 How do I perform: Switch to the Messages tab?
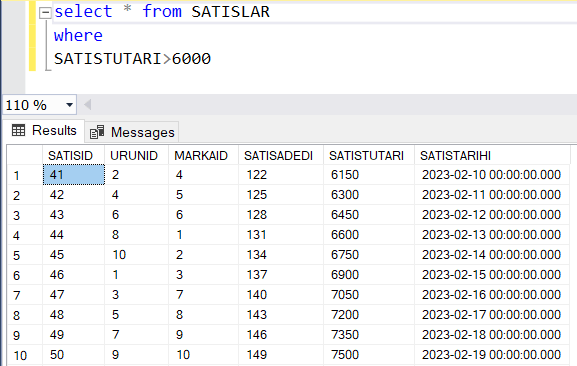coord(132,132)
